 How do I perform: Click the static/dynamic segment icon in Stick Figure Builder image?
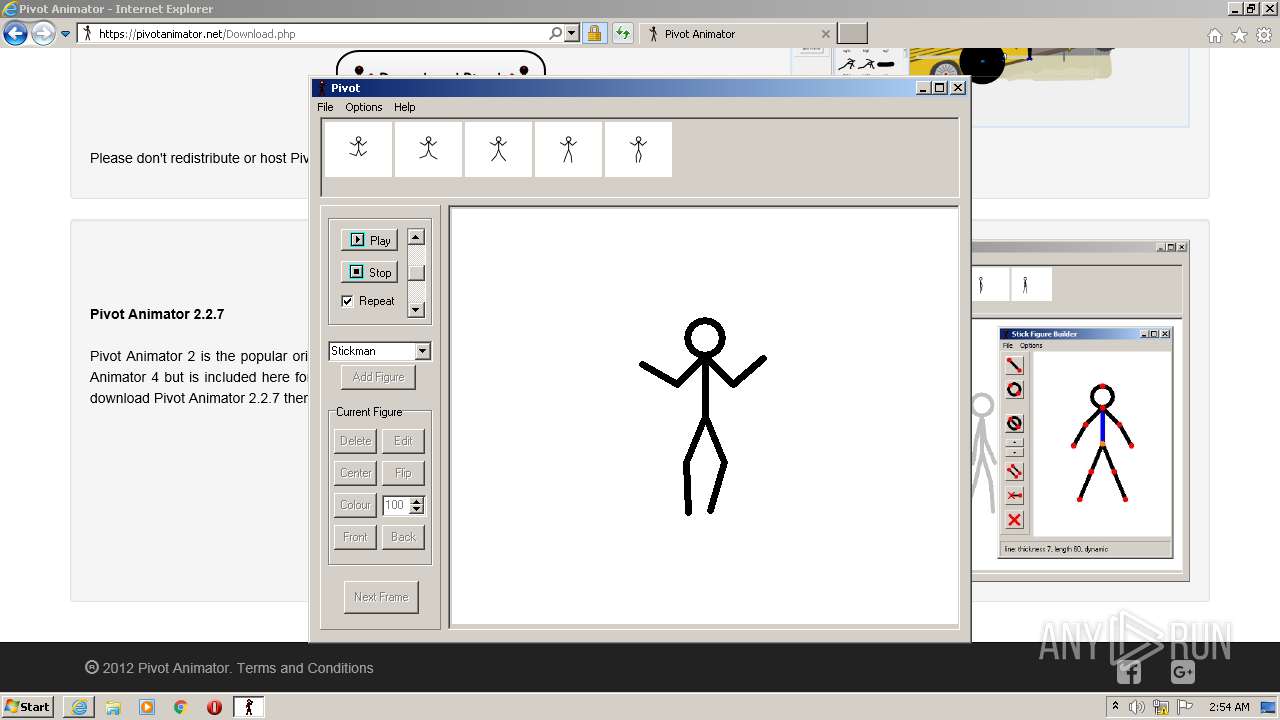pyautogui.click(x=1014, y=495)
